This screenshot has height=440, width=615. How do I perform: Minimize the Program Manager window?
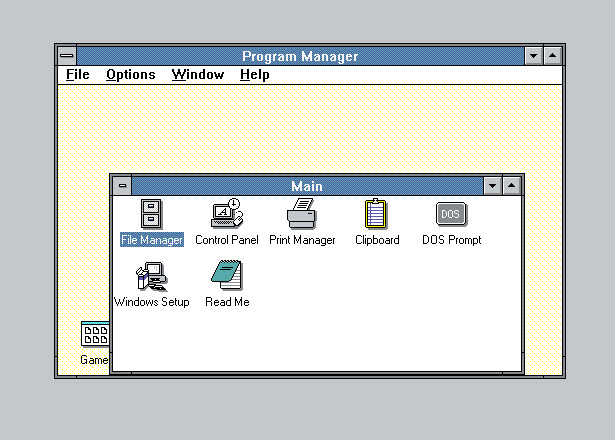533,56
